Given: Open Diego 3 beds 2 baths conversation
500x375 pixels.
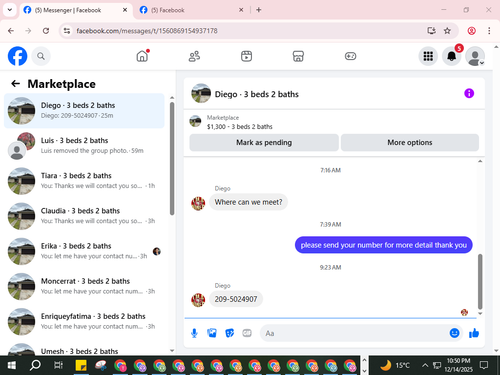Looking at the screenshot, I should (x=84, y=111).
